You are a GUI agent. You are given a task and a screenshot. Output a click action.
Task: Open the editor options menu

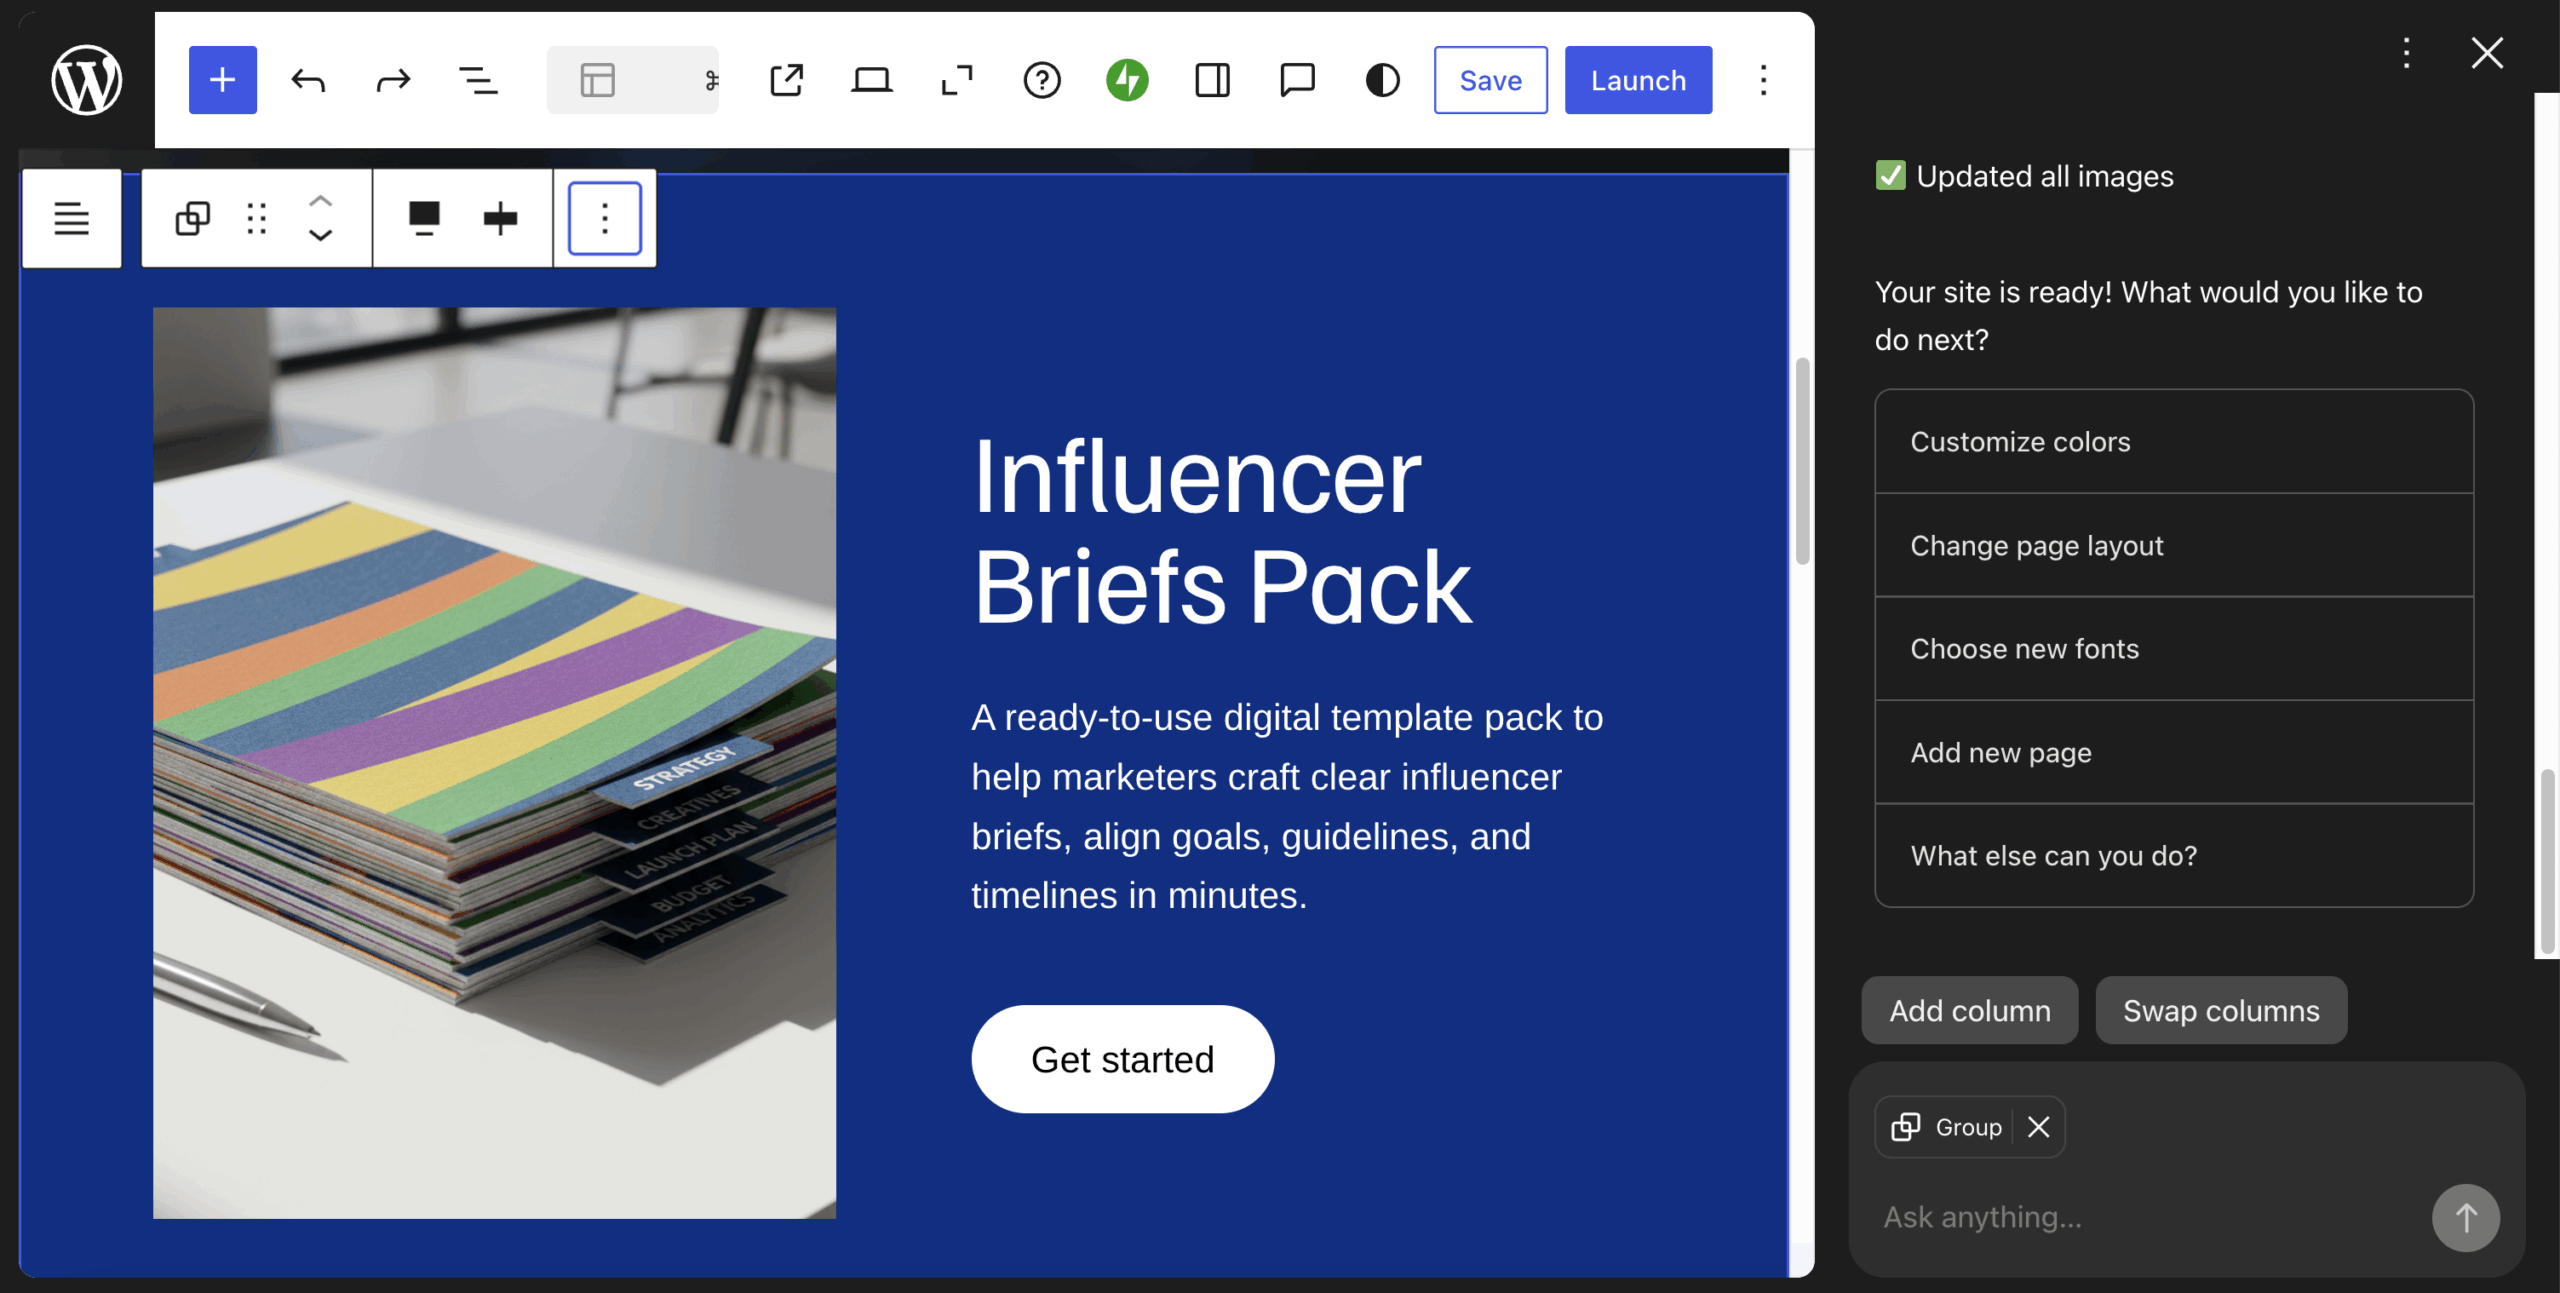point(1763,80)
